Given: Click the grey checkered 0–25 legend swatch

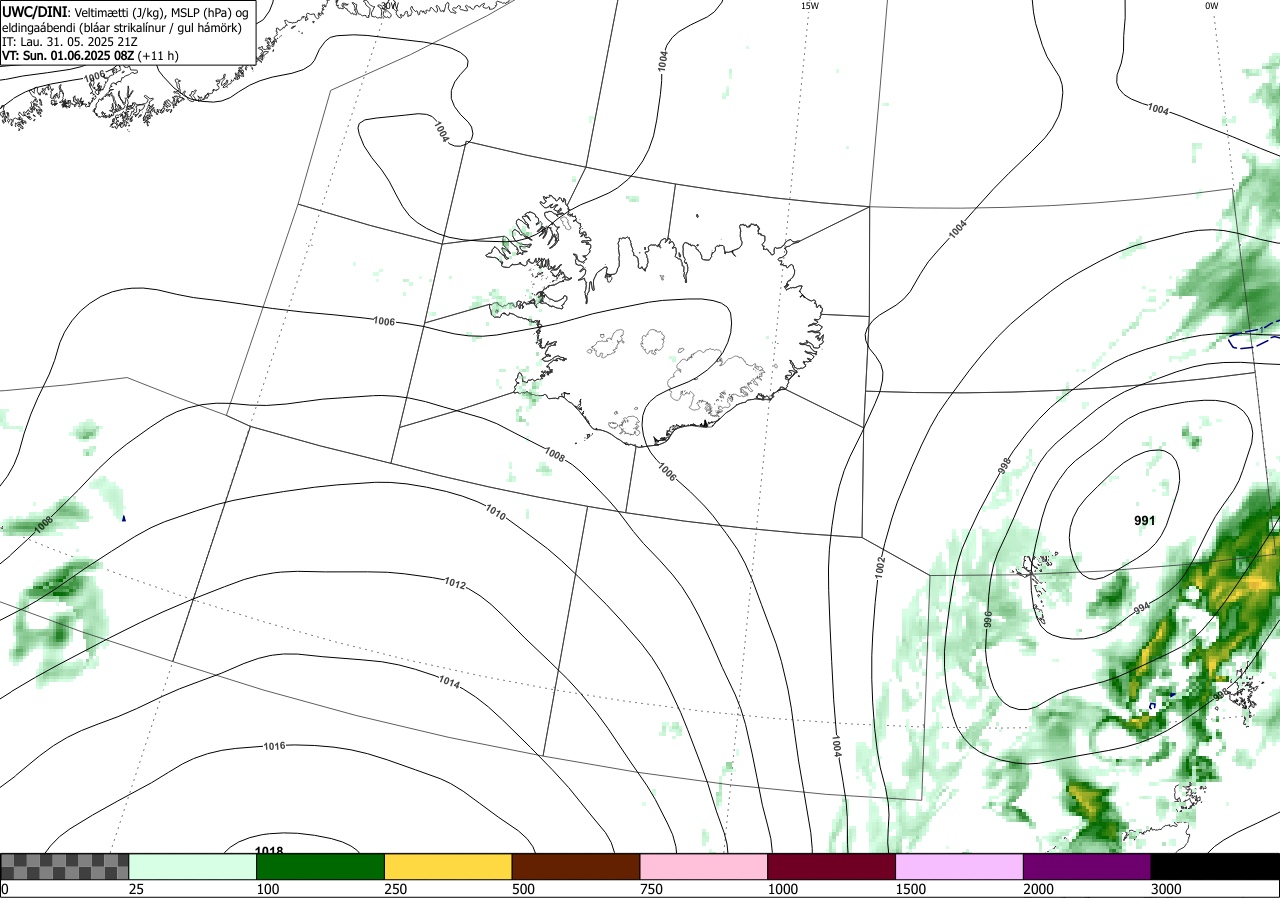Looking at the screenshot, I should point(65,866).
